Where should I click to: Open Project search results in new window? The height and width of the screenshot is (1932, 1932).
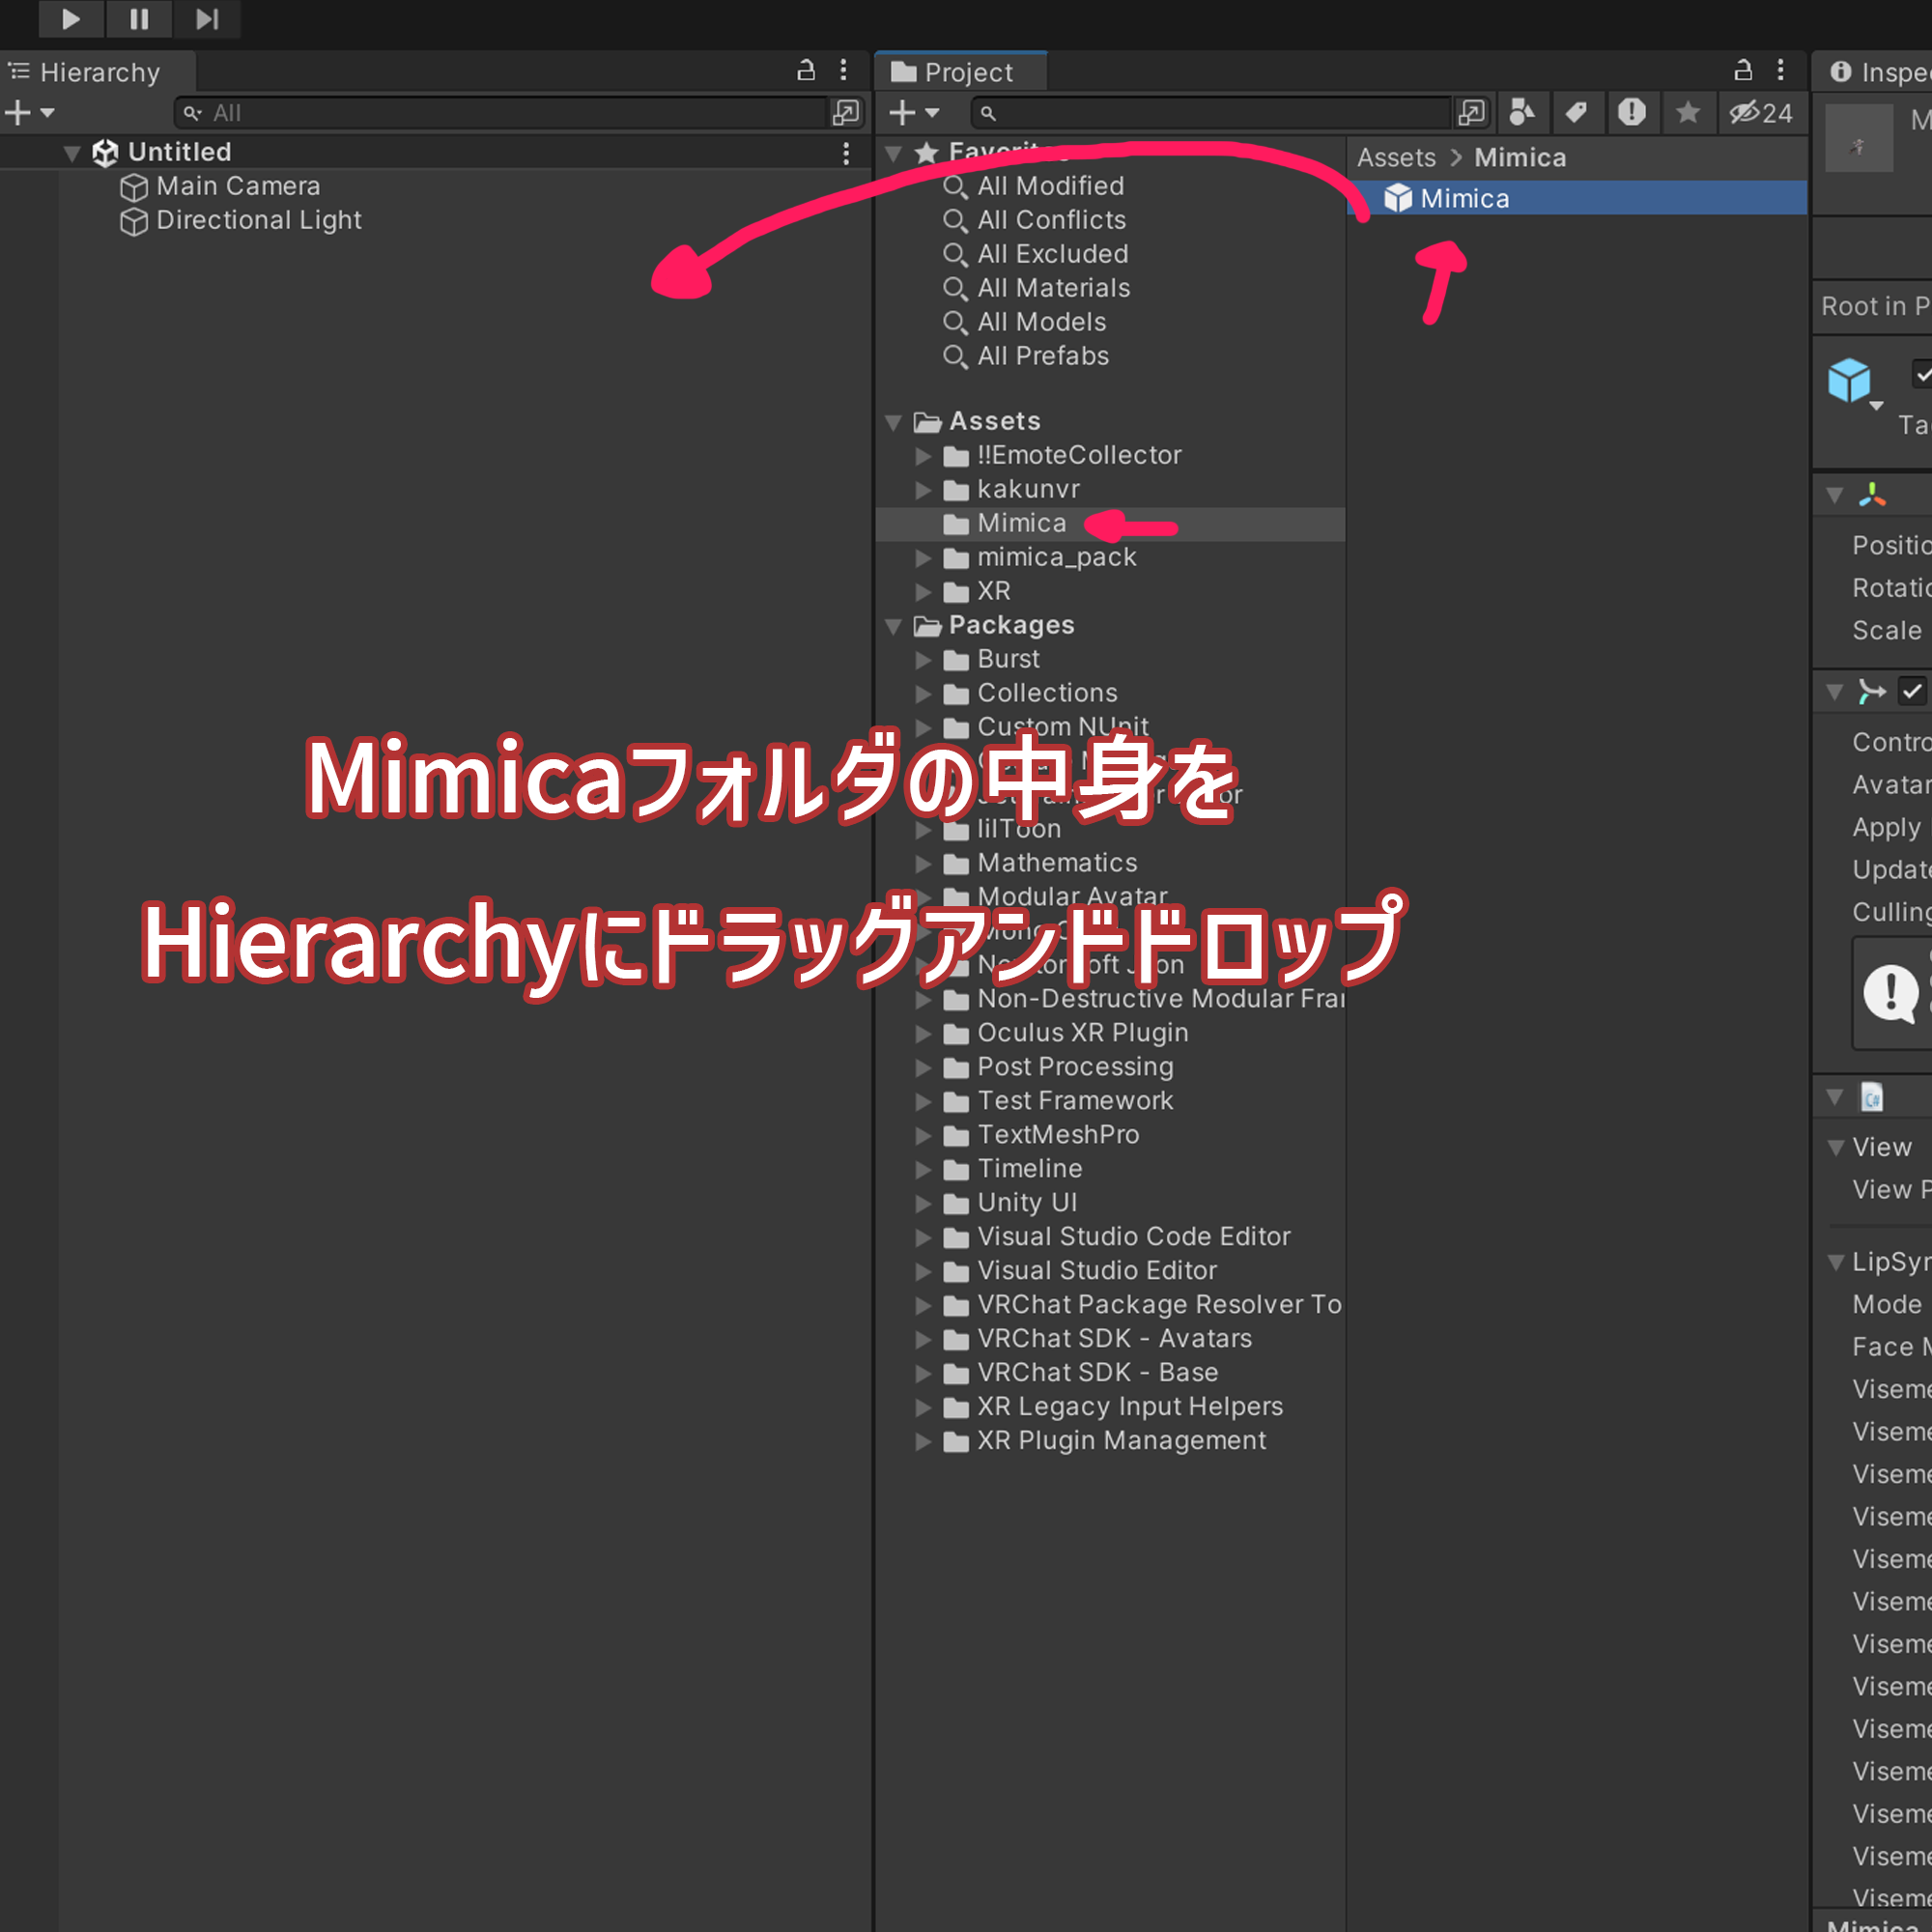(x=1471, y=112)
